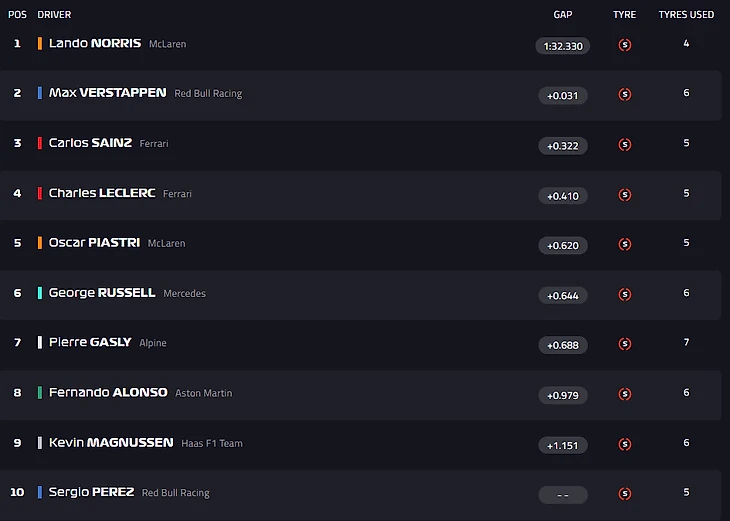Viewport: 730px width, 521px height.
Task: Click the empty gap badge for Sergio Perez
Action: pyautogui.click(x=563, y=495)
